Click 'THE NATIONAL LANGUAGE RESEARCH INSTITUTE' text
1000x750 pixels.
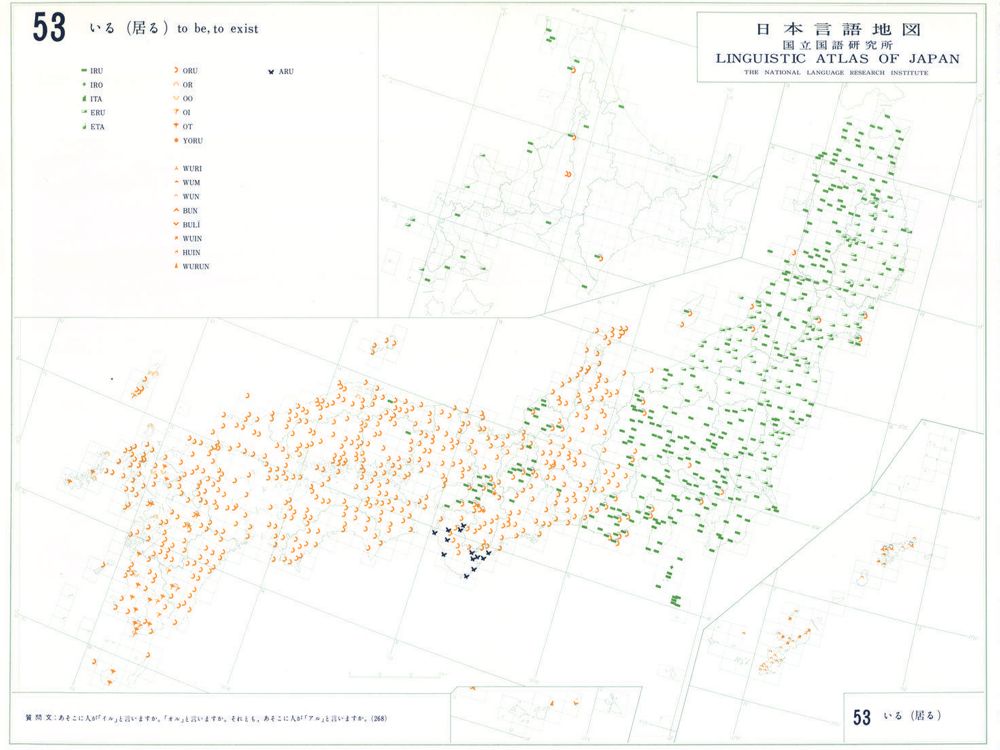(x=837, y=73)
